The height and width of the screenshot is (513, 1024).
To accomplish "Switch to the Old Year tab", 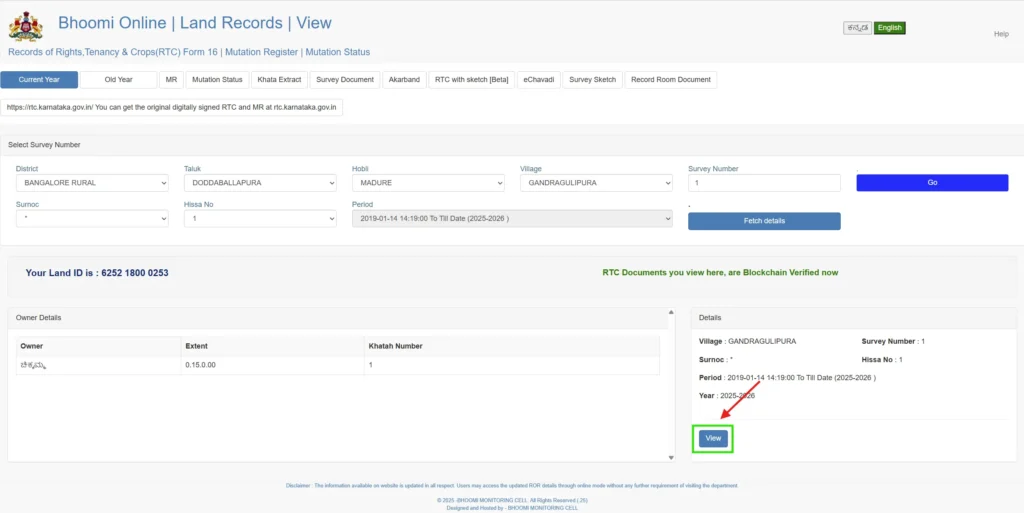I will coord(118,80).
